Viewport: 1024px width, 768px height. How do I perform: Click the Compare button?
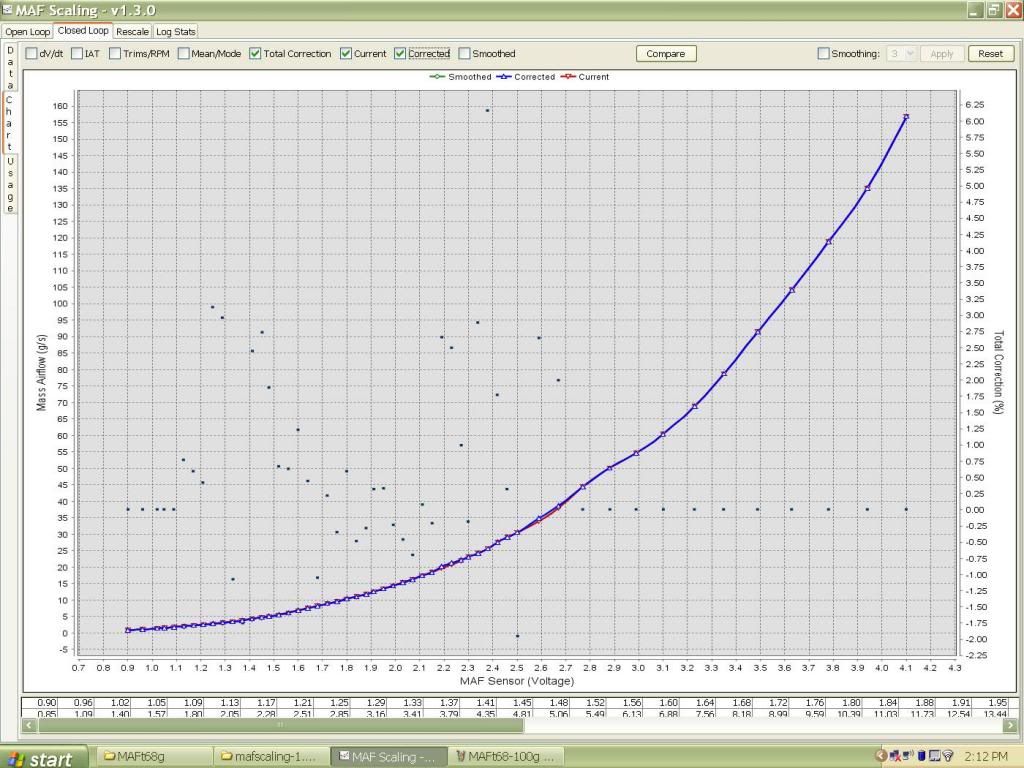click(665, 54)
